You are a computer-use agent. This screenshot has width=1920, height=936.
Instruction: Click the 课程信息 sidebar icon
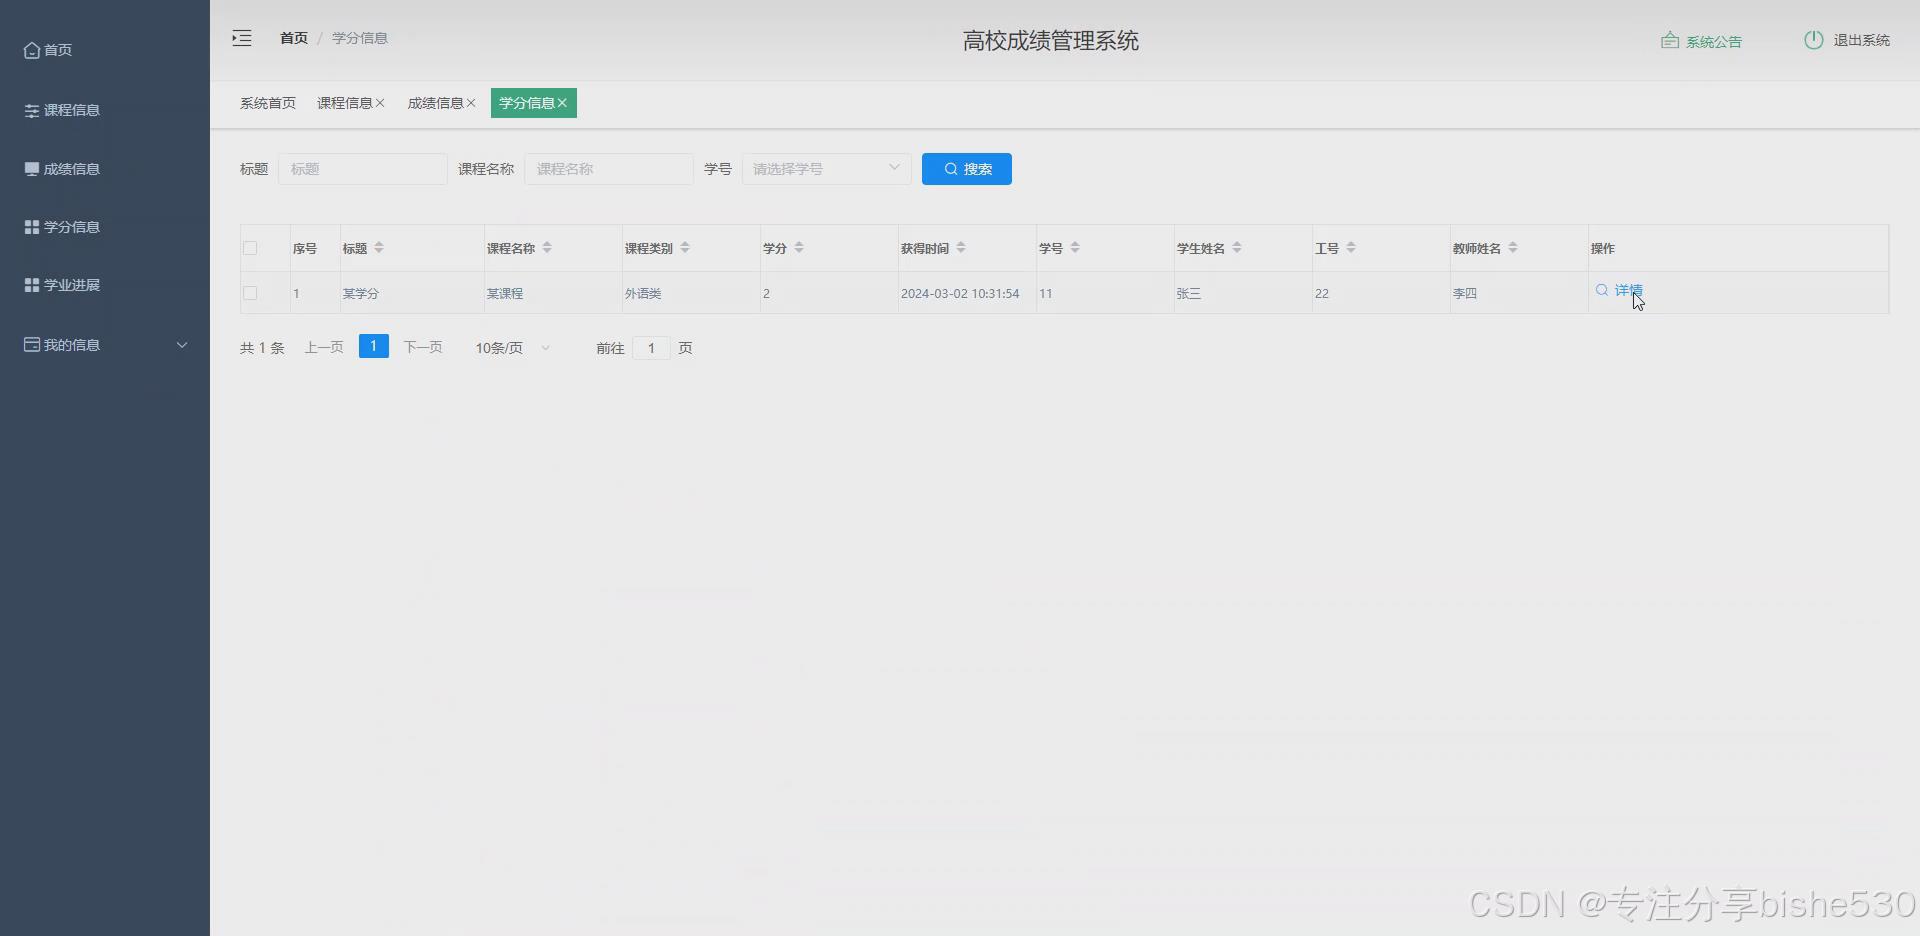(32, 110)
